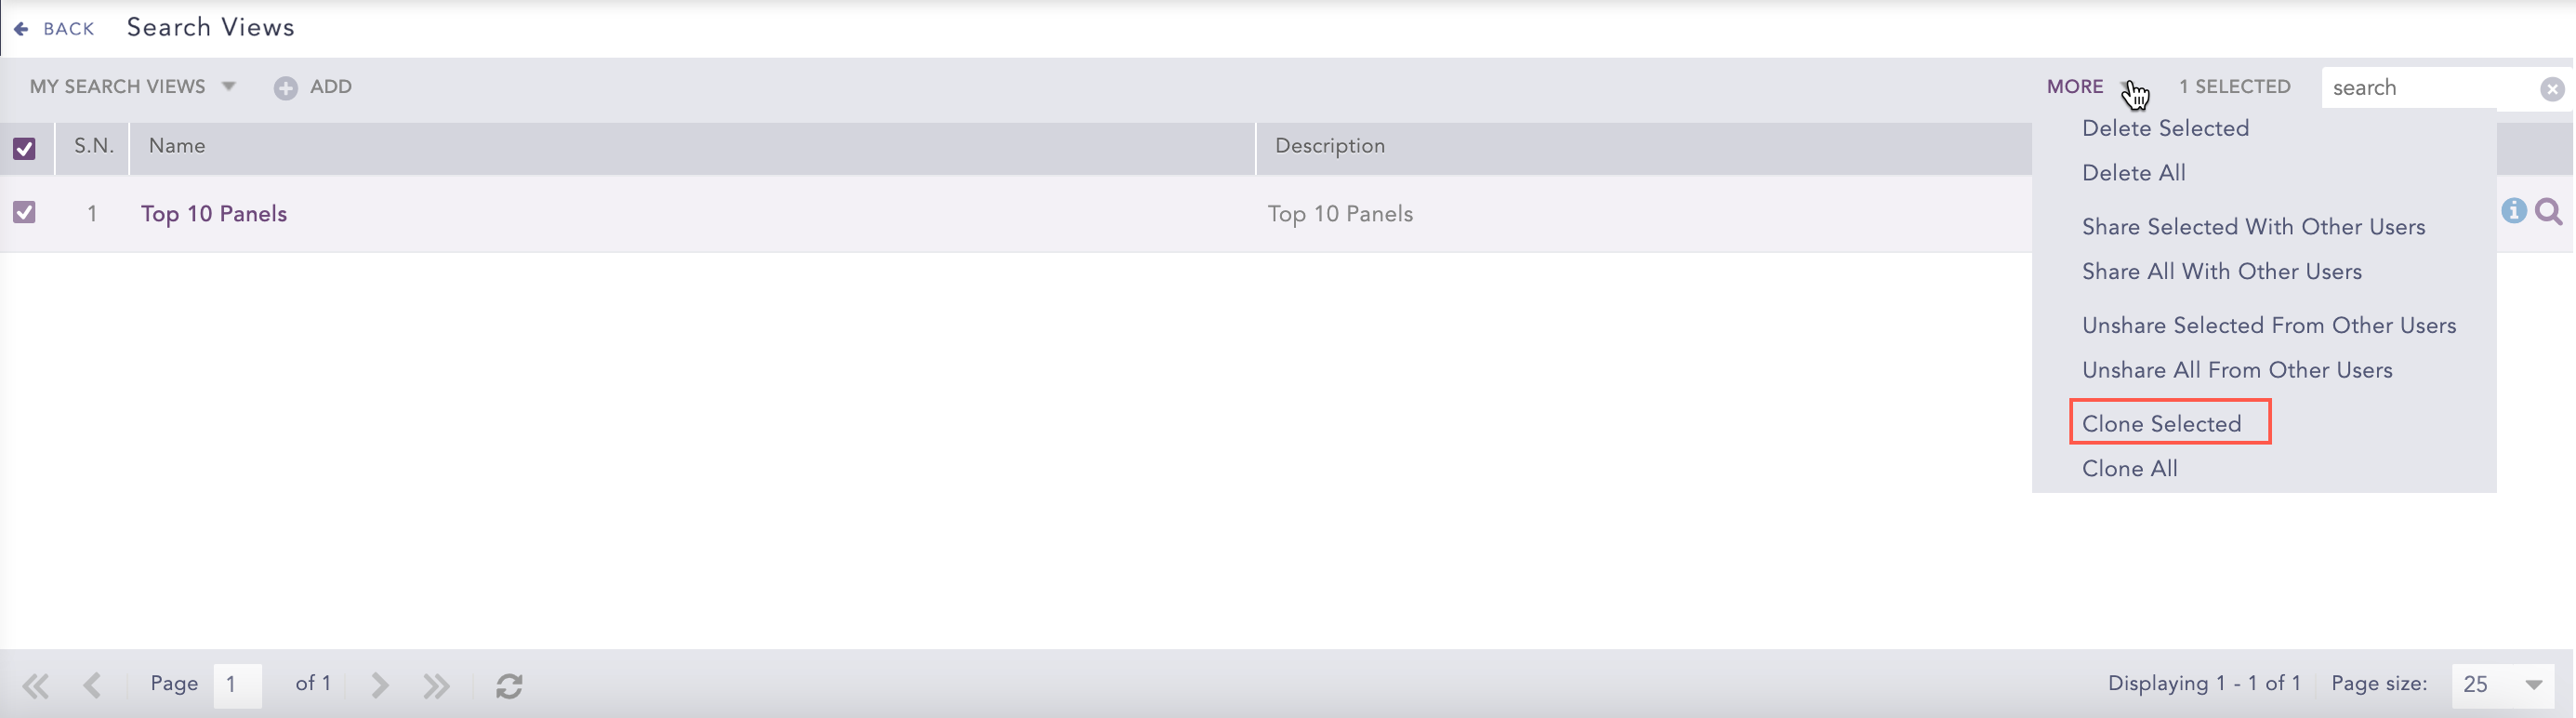Choose Clone Selected from the menu
The image size is (2576, 718).
2161,424
